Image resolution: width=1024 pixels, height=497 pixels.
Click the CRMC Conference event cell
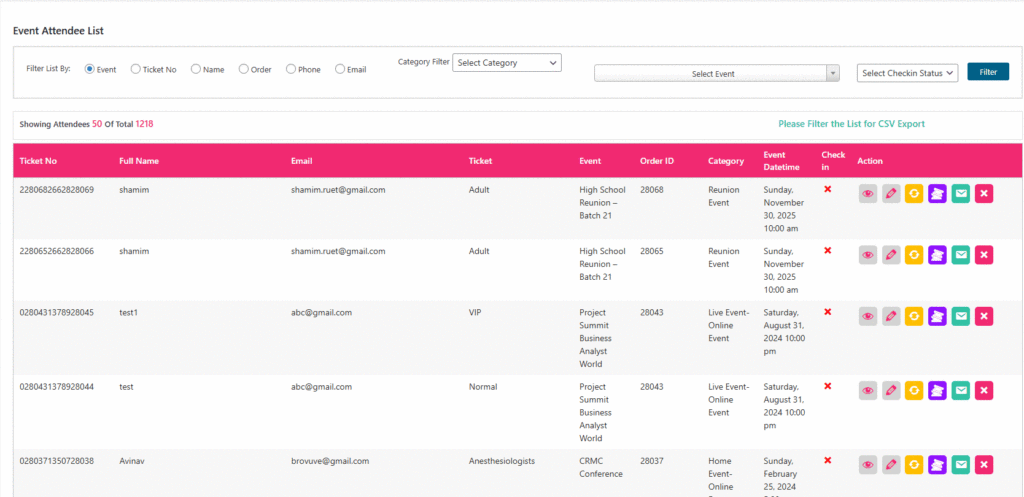point(601,468)
